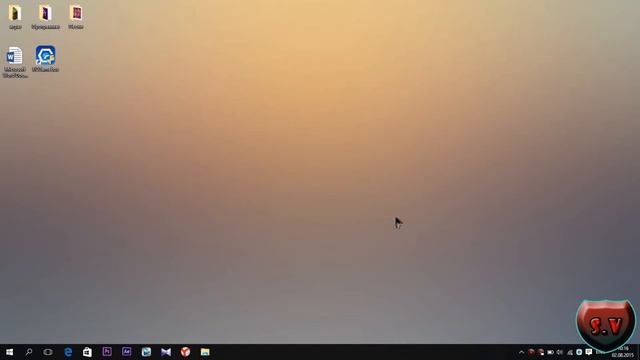Open the volume control in system tray

[560, 352]
